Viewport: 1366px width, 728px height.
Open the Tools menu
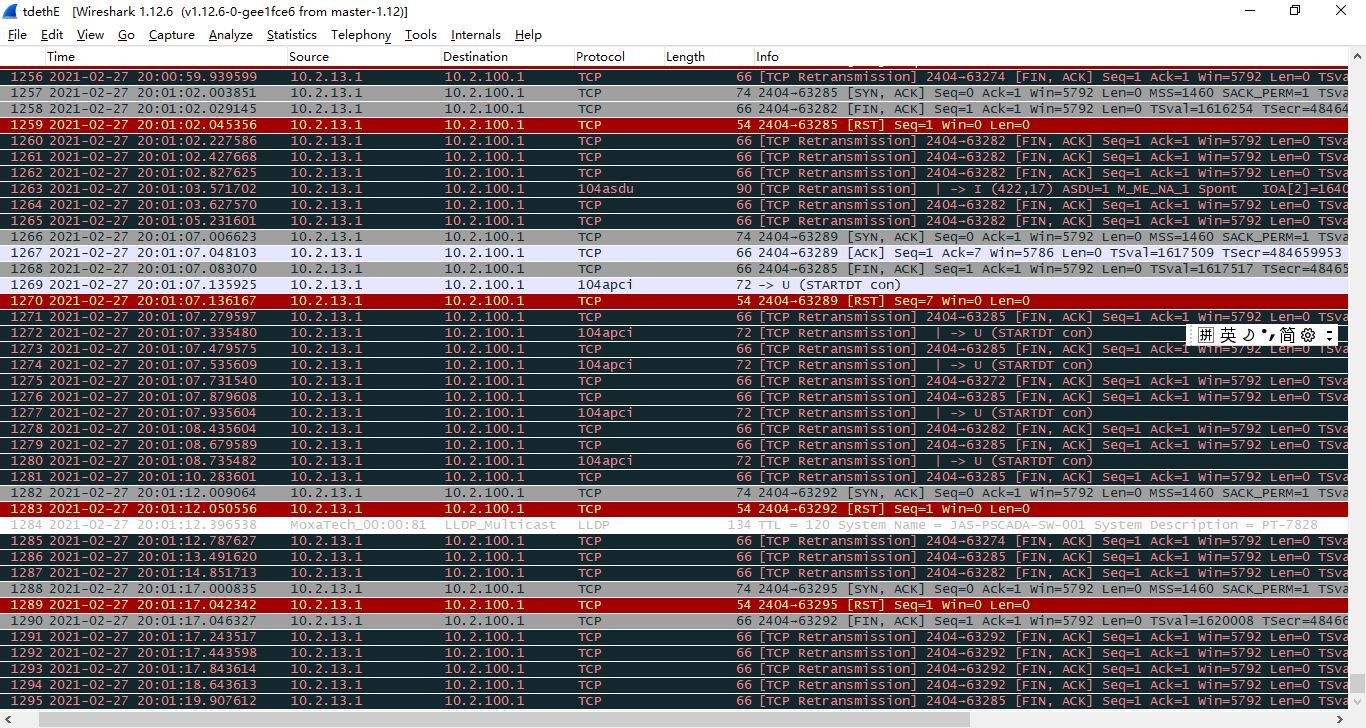420,34
